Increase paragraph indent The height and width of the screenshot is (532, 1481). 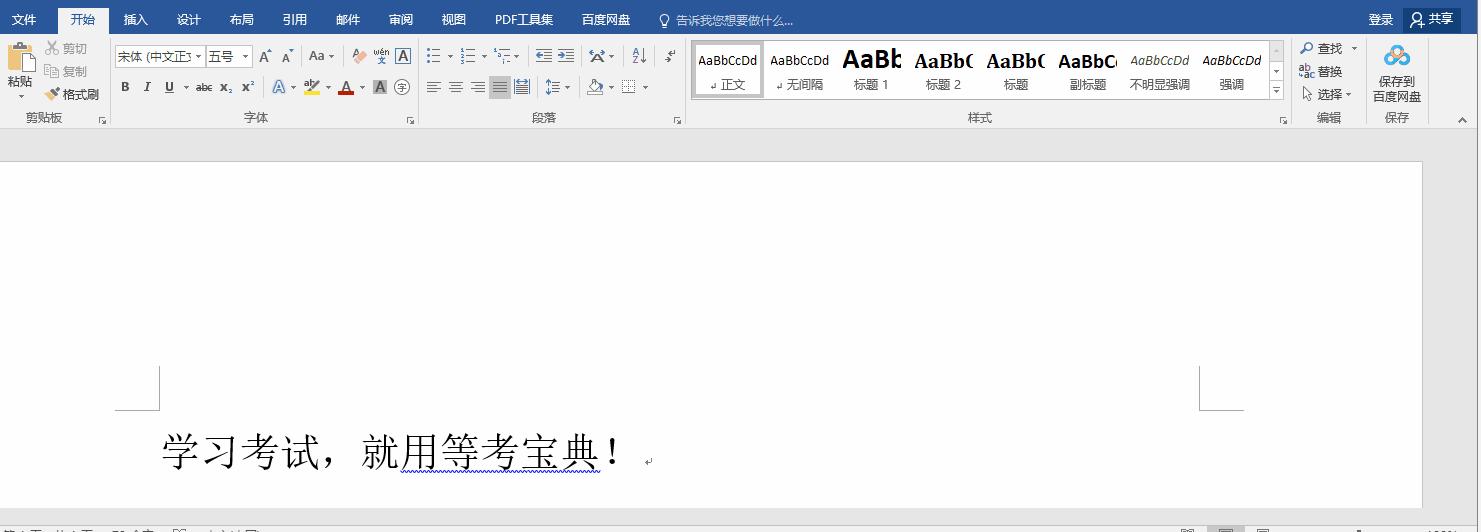[566, 57]
